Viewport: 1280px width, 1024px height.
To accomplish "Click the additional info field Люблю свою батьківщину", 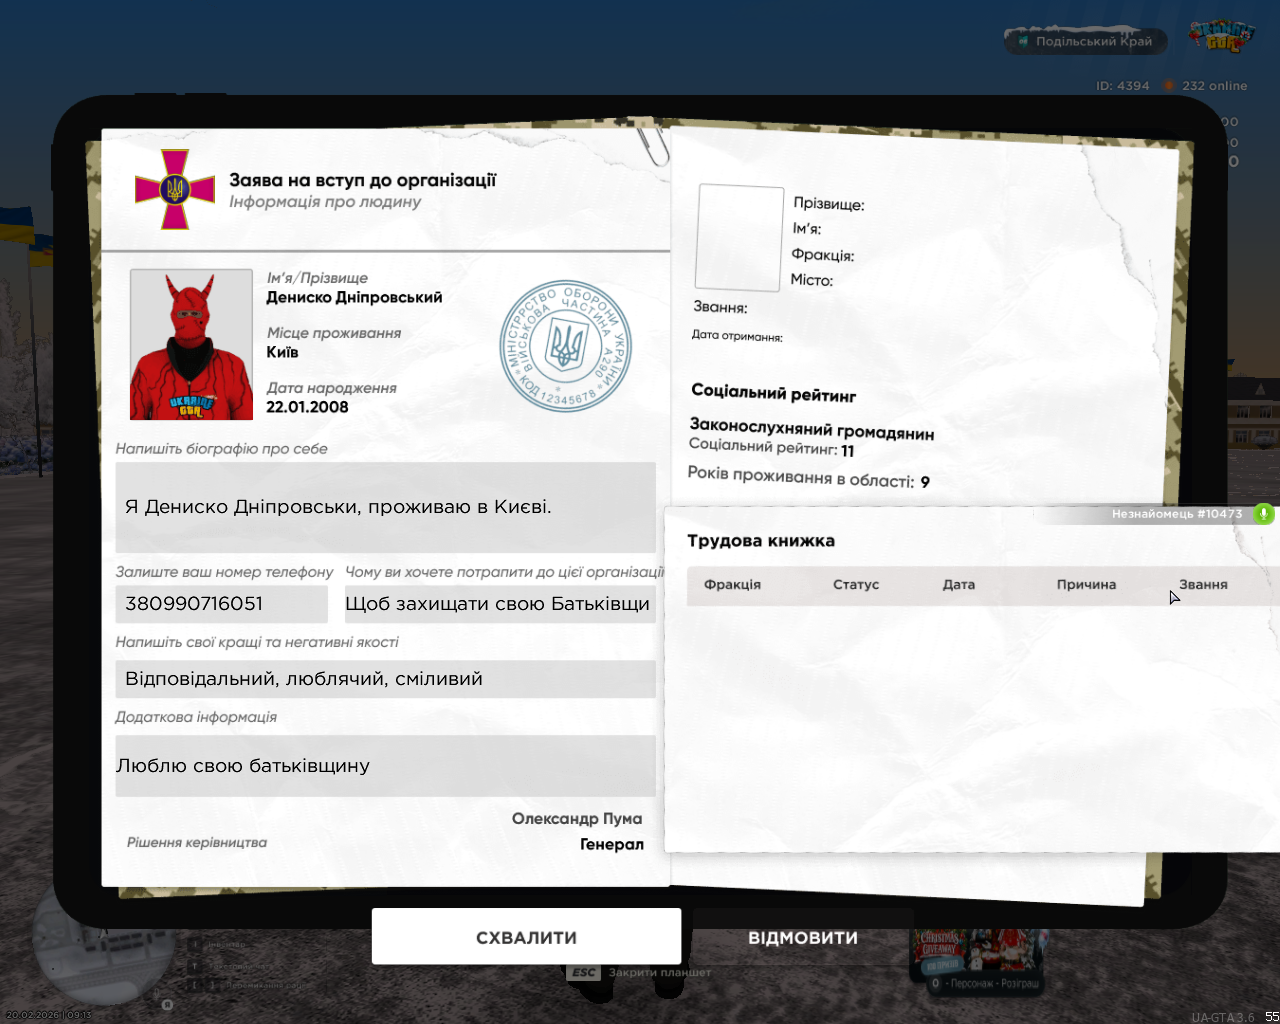I will click(x=385, y=766).
